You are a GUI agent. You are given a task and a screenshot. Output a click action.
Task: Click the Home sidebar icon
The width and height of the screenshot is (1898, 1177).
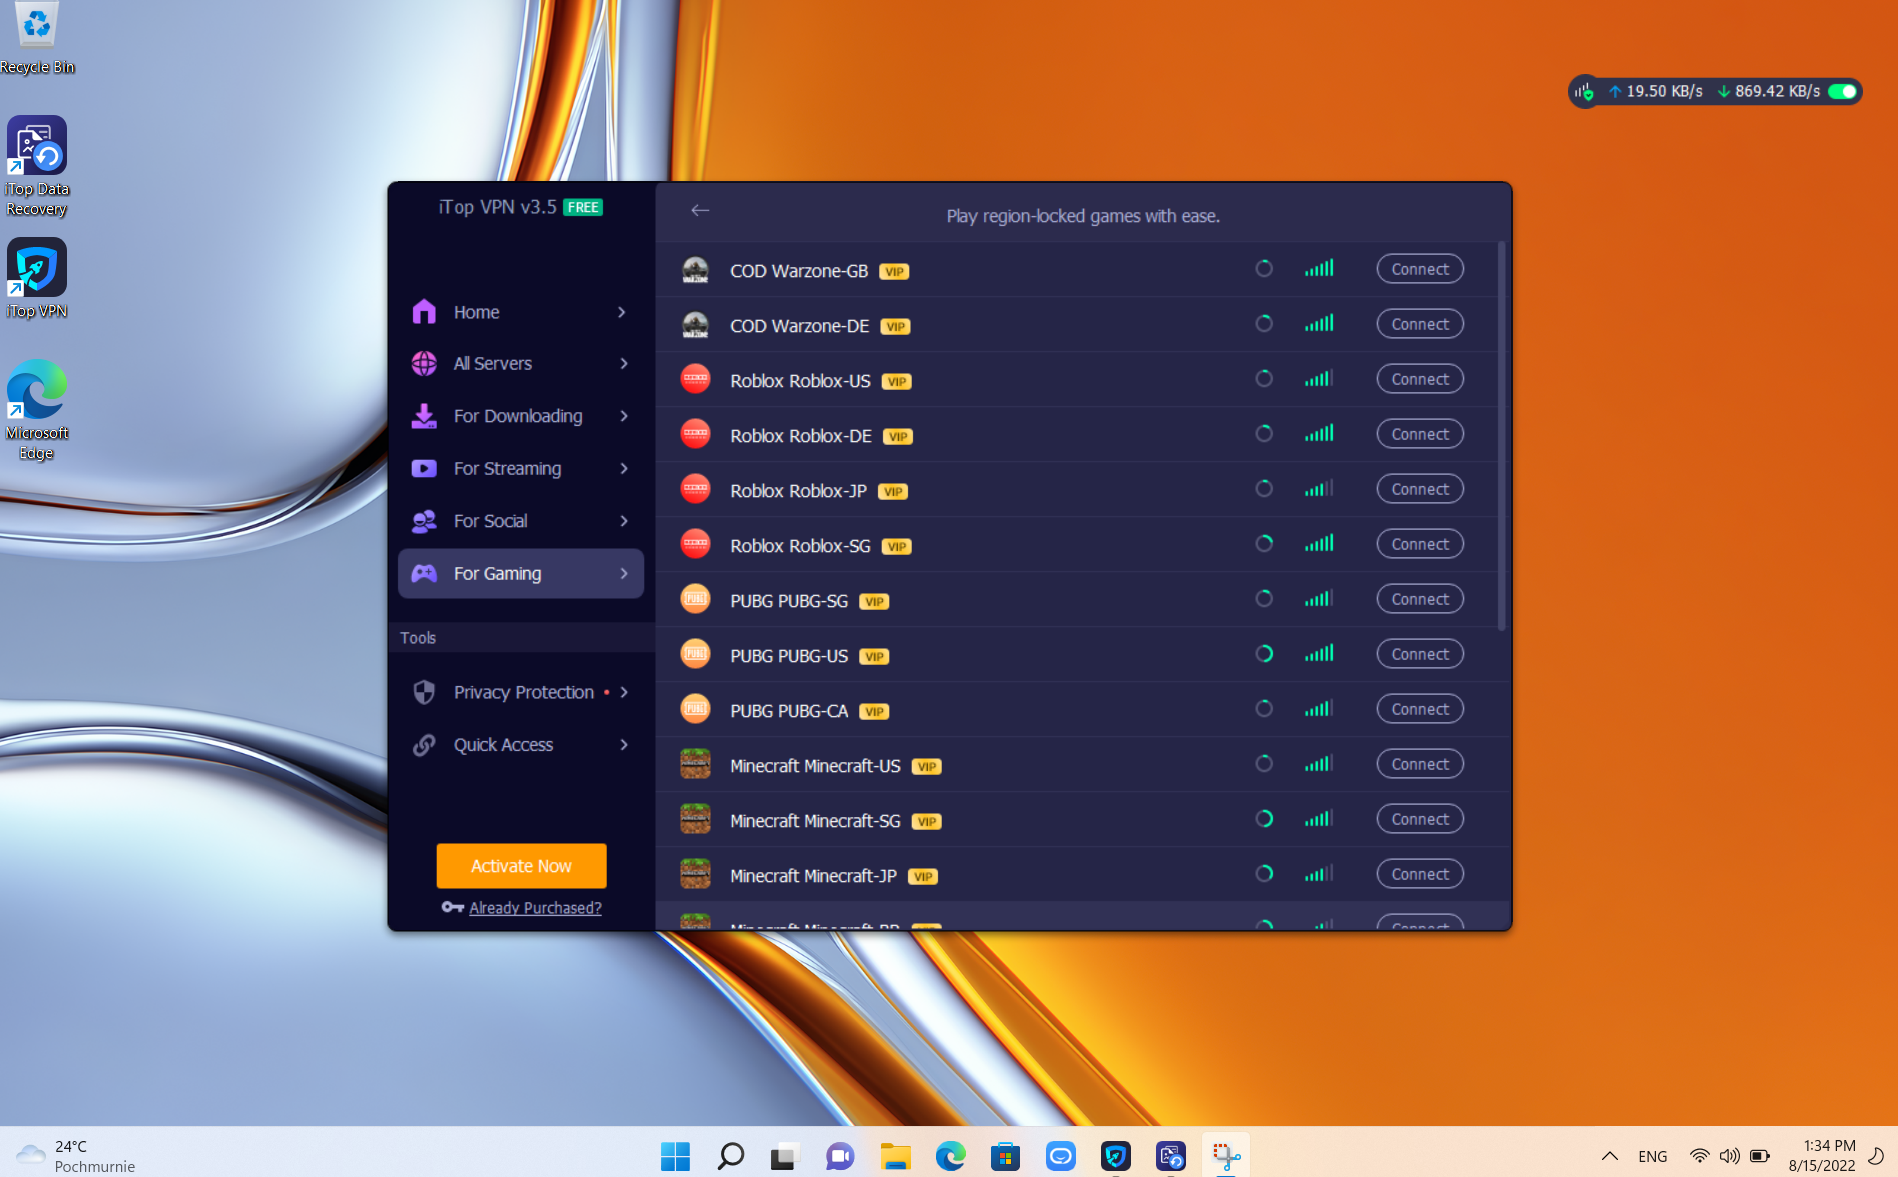424,312
